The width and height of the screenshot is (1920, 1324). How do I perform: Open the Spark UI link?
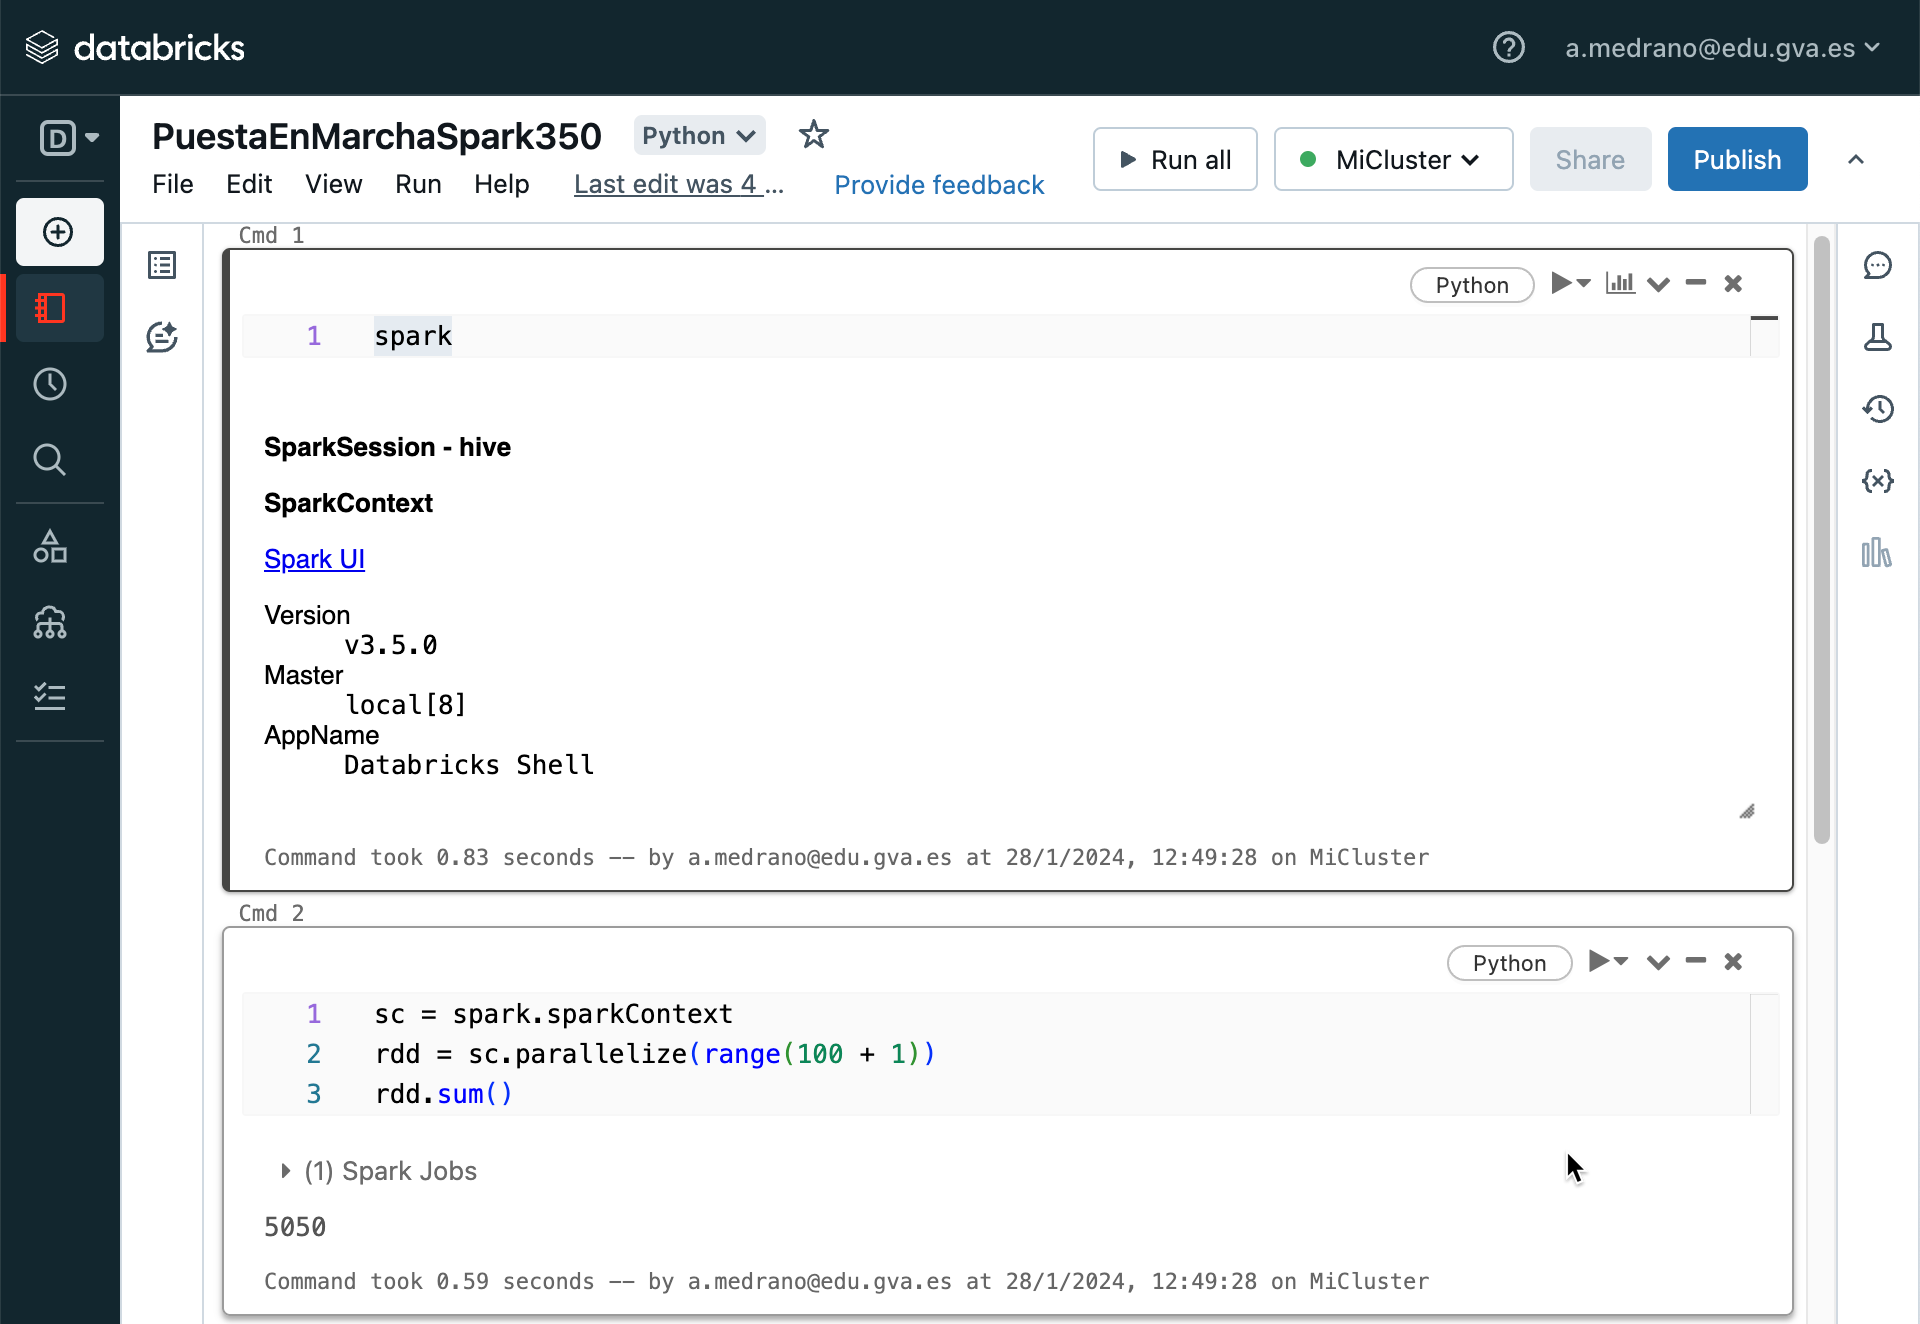click(x=315, y=558)
